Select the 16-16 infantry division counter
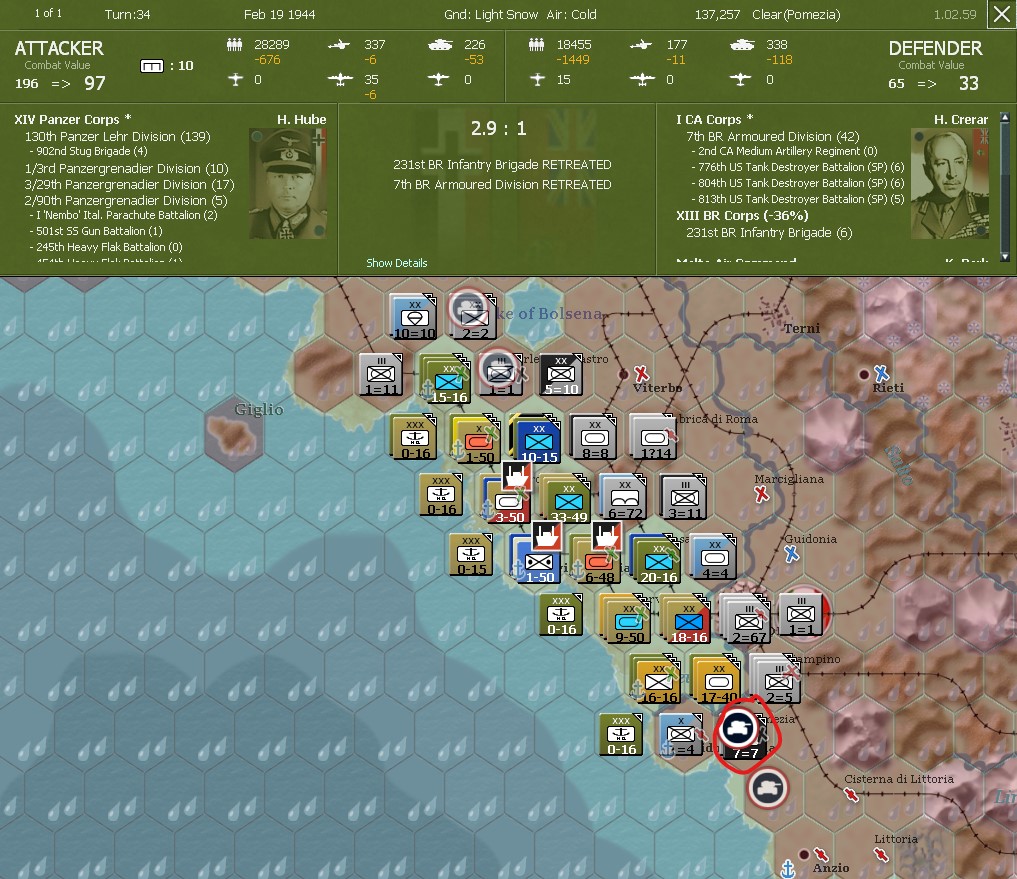The height and width of the screenshot is (879, 1017). point(657,679)
